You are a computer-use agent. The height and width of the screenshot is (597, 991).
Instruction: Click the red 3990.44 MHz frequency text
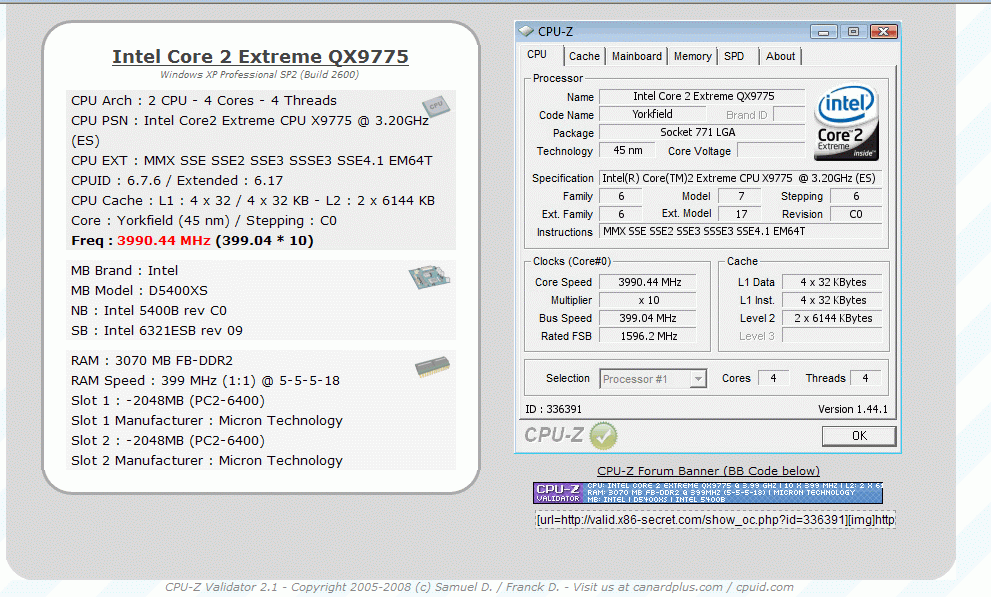(x=164, y=241)
